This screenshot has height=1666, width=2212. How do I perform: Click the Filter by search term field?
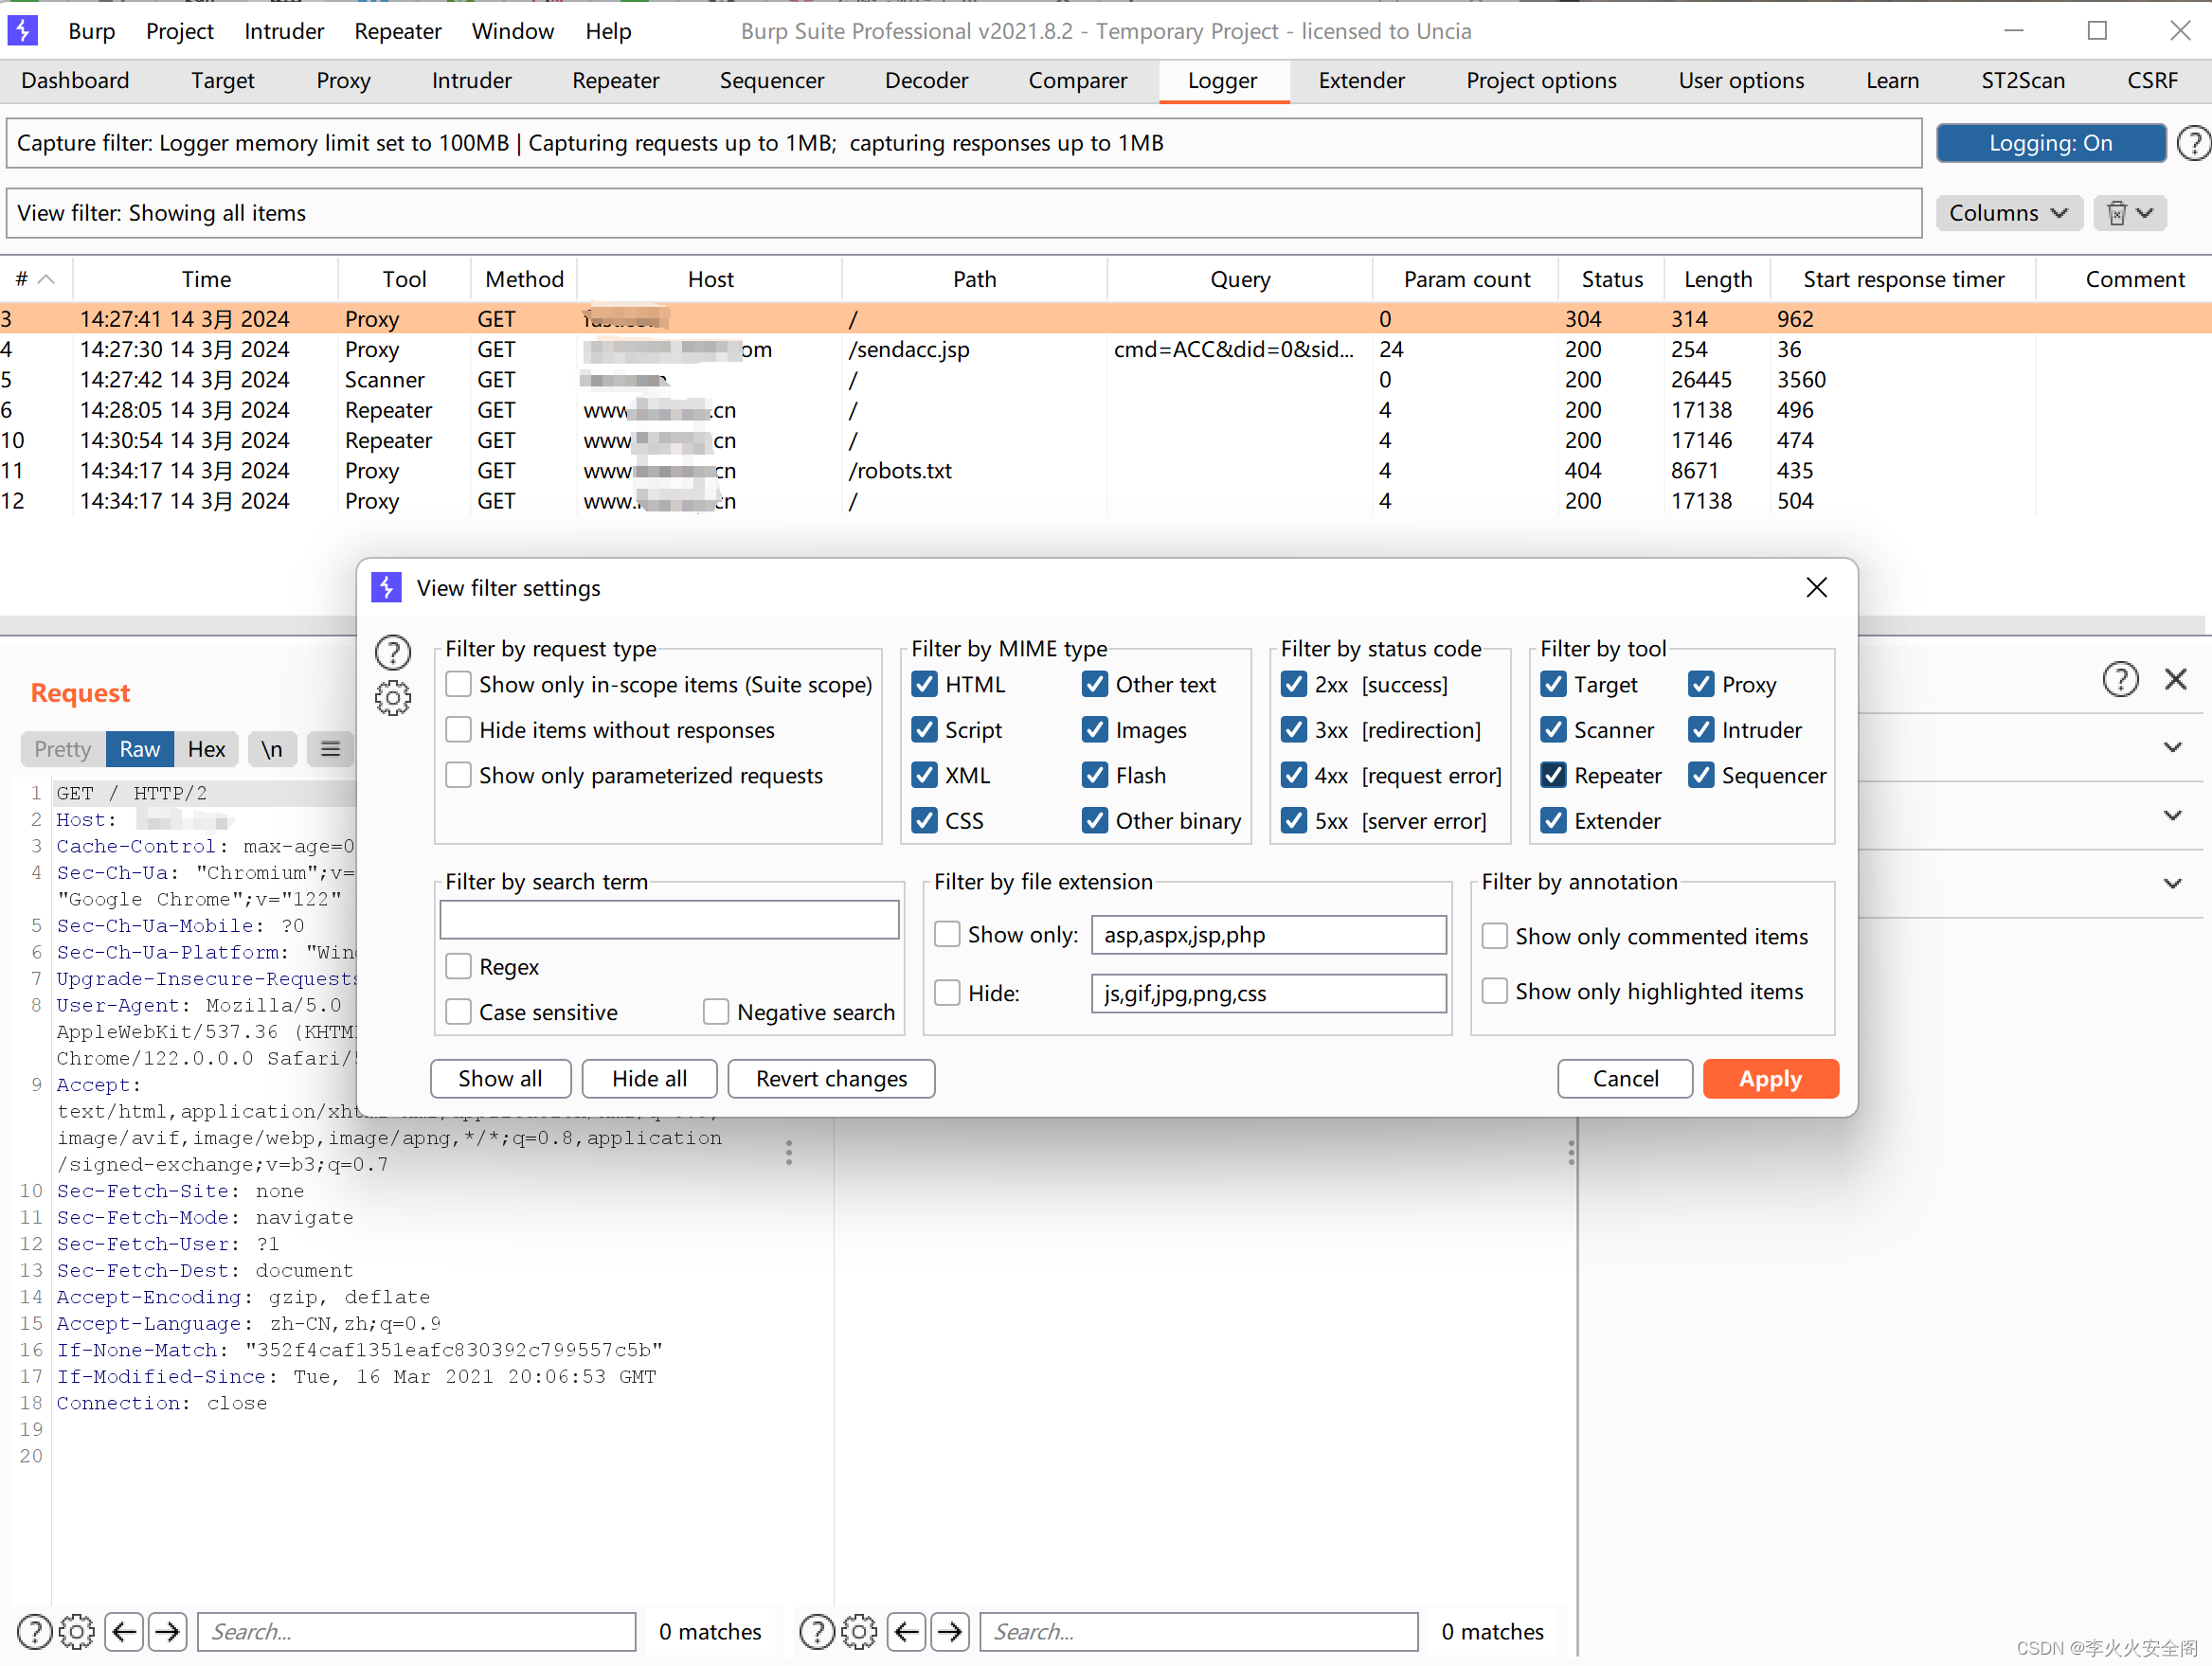669,919
